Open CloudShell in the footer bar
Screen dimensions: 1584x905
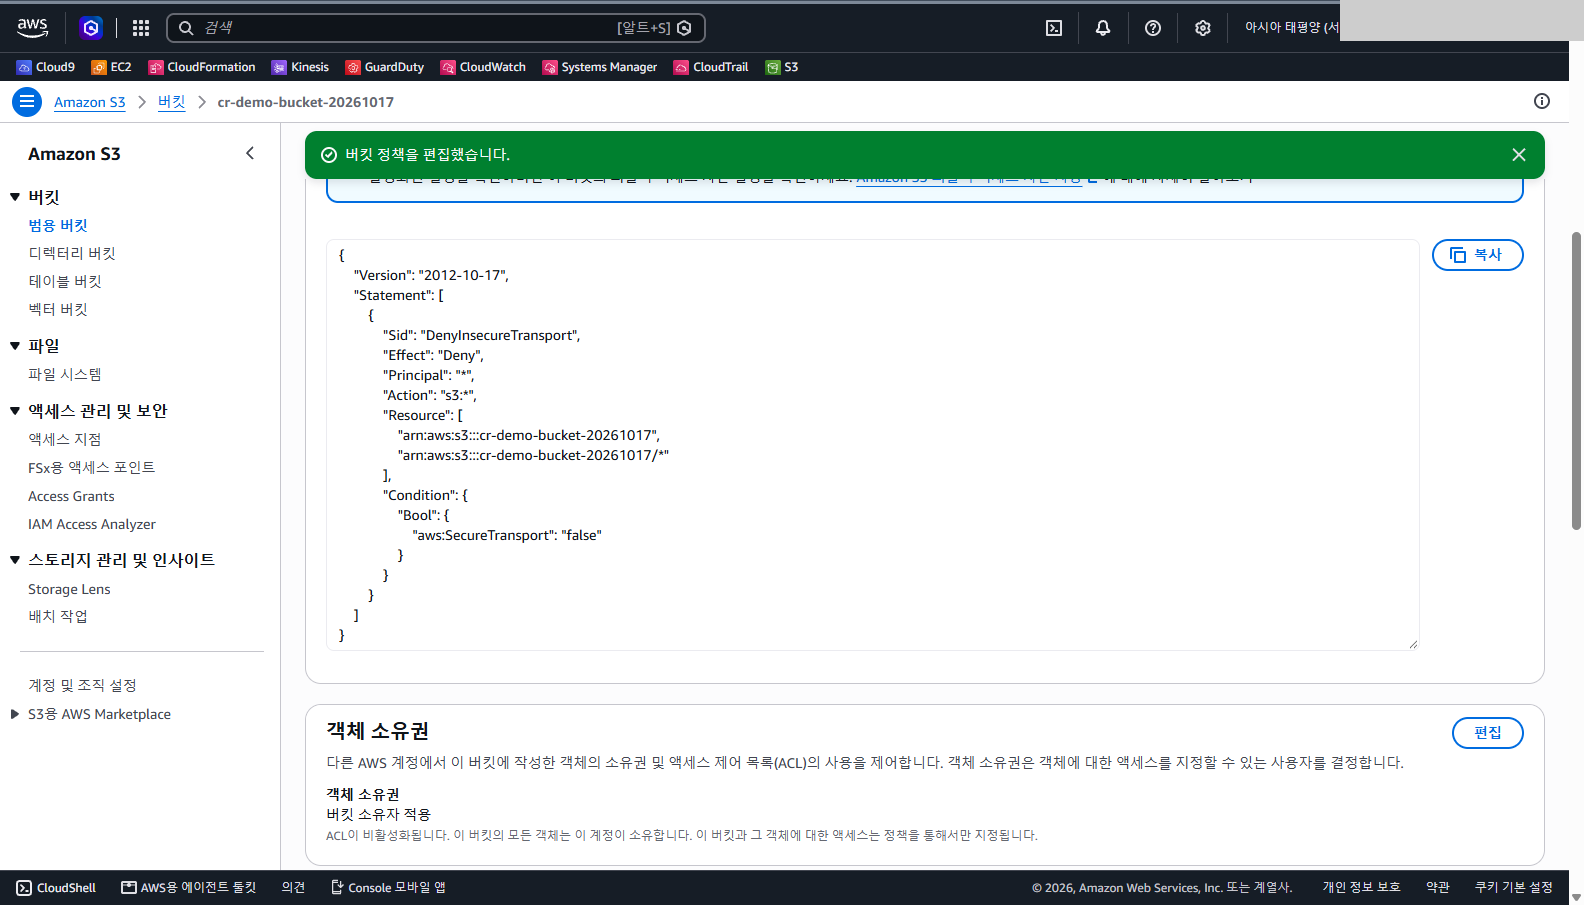56,888
